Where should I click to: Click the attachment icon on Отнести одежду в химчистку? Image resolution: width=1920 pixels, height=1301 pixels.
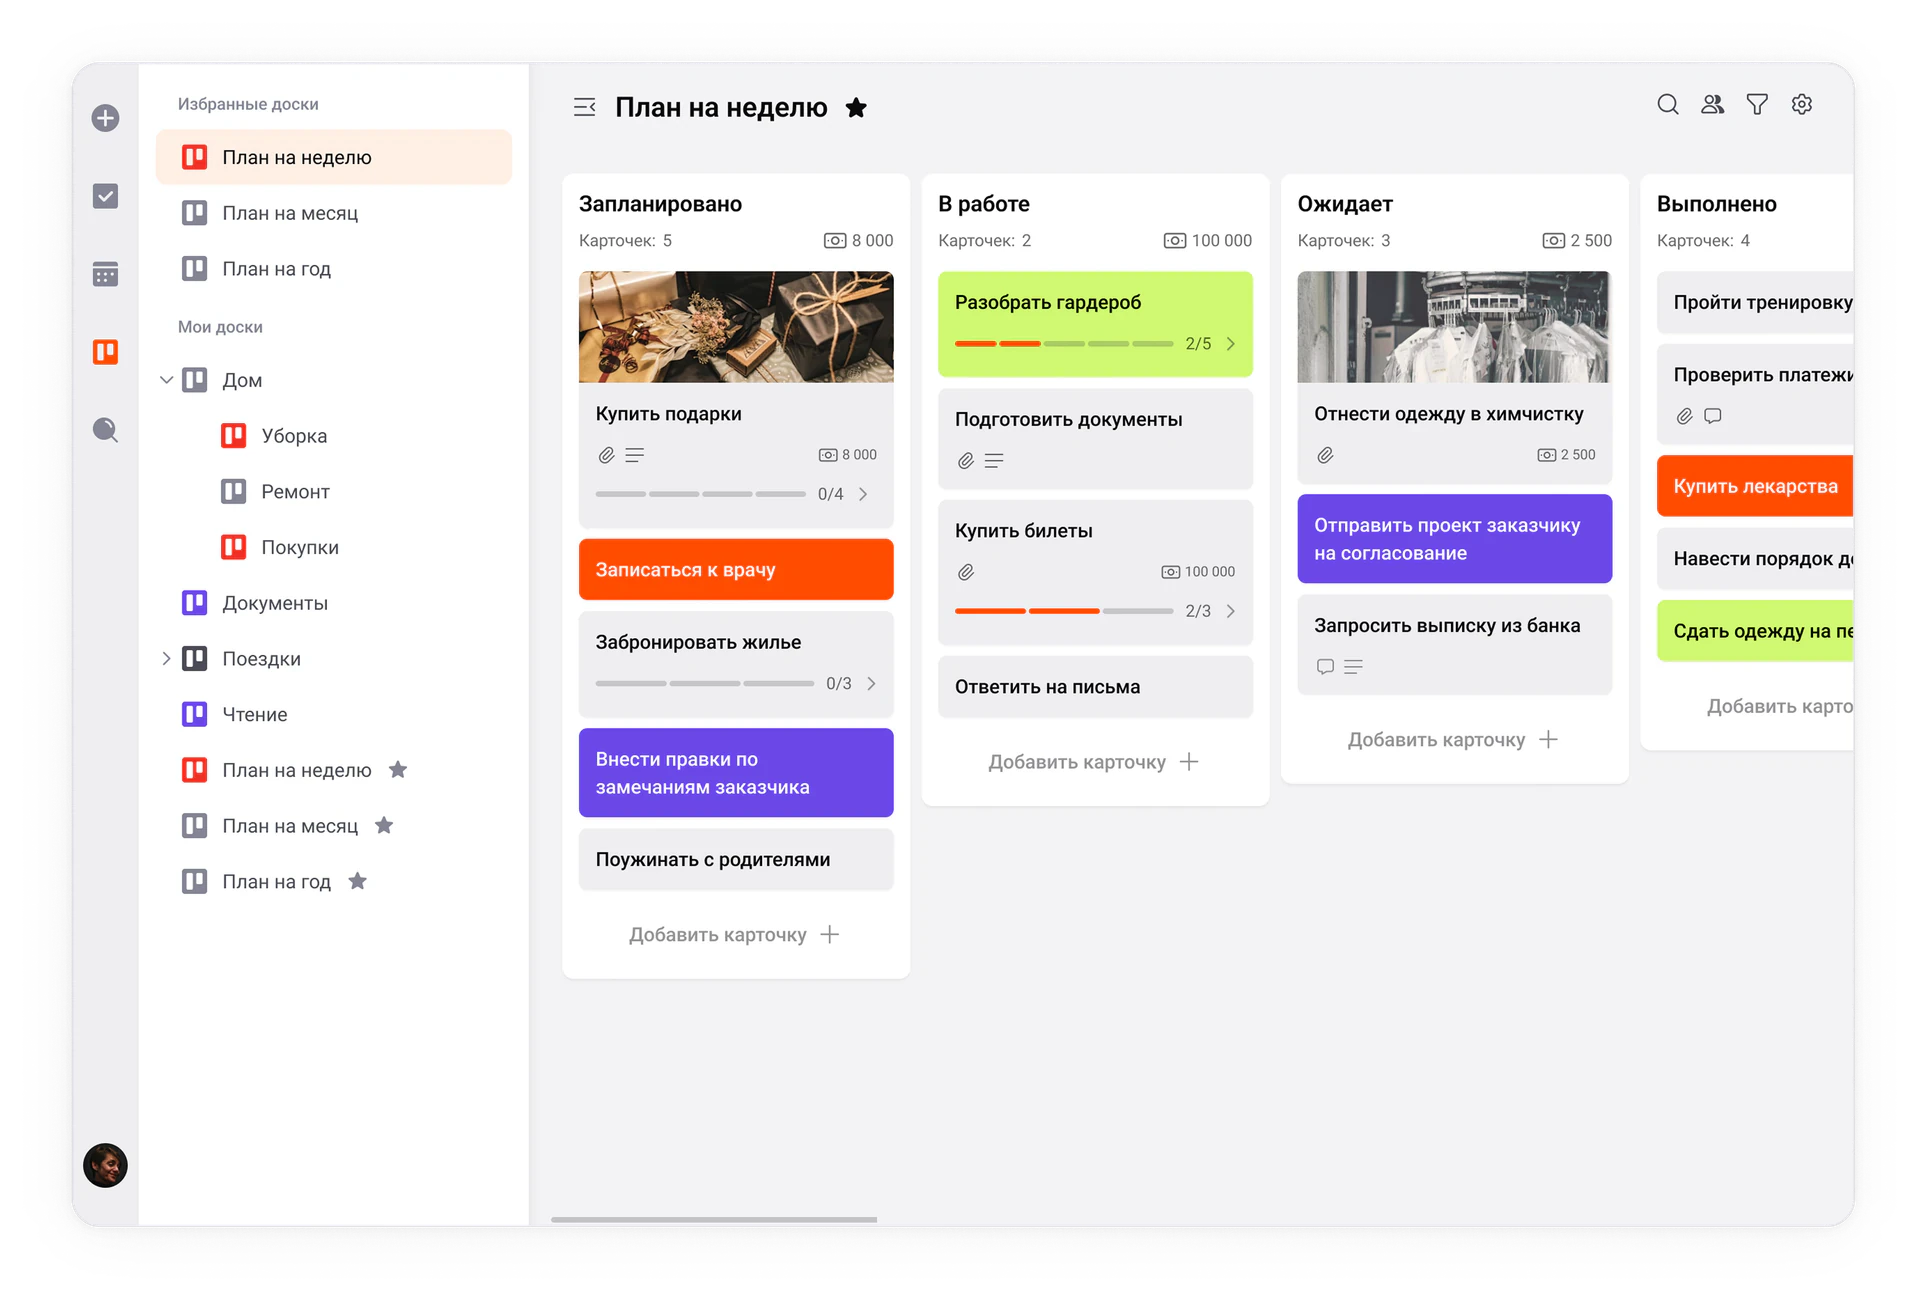pos(1325,455)
